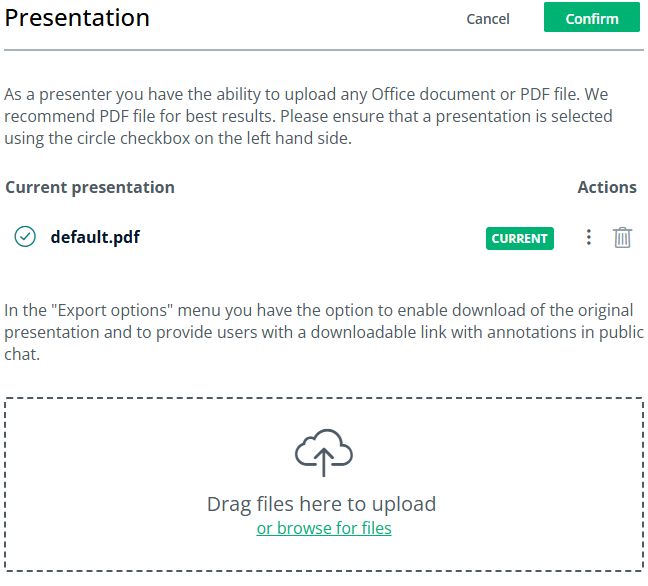
Task: Click the green CURRENT badge
Action: [519, 238]
